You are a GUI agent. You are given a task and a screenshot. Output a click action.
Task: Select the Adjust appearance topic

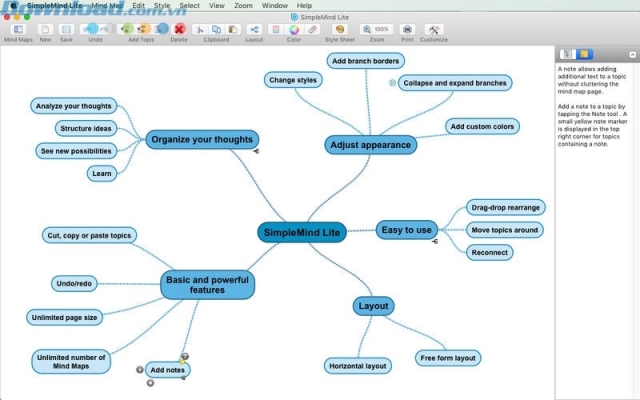coord(371,145)
